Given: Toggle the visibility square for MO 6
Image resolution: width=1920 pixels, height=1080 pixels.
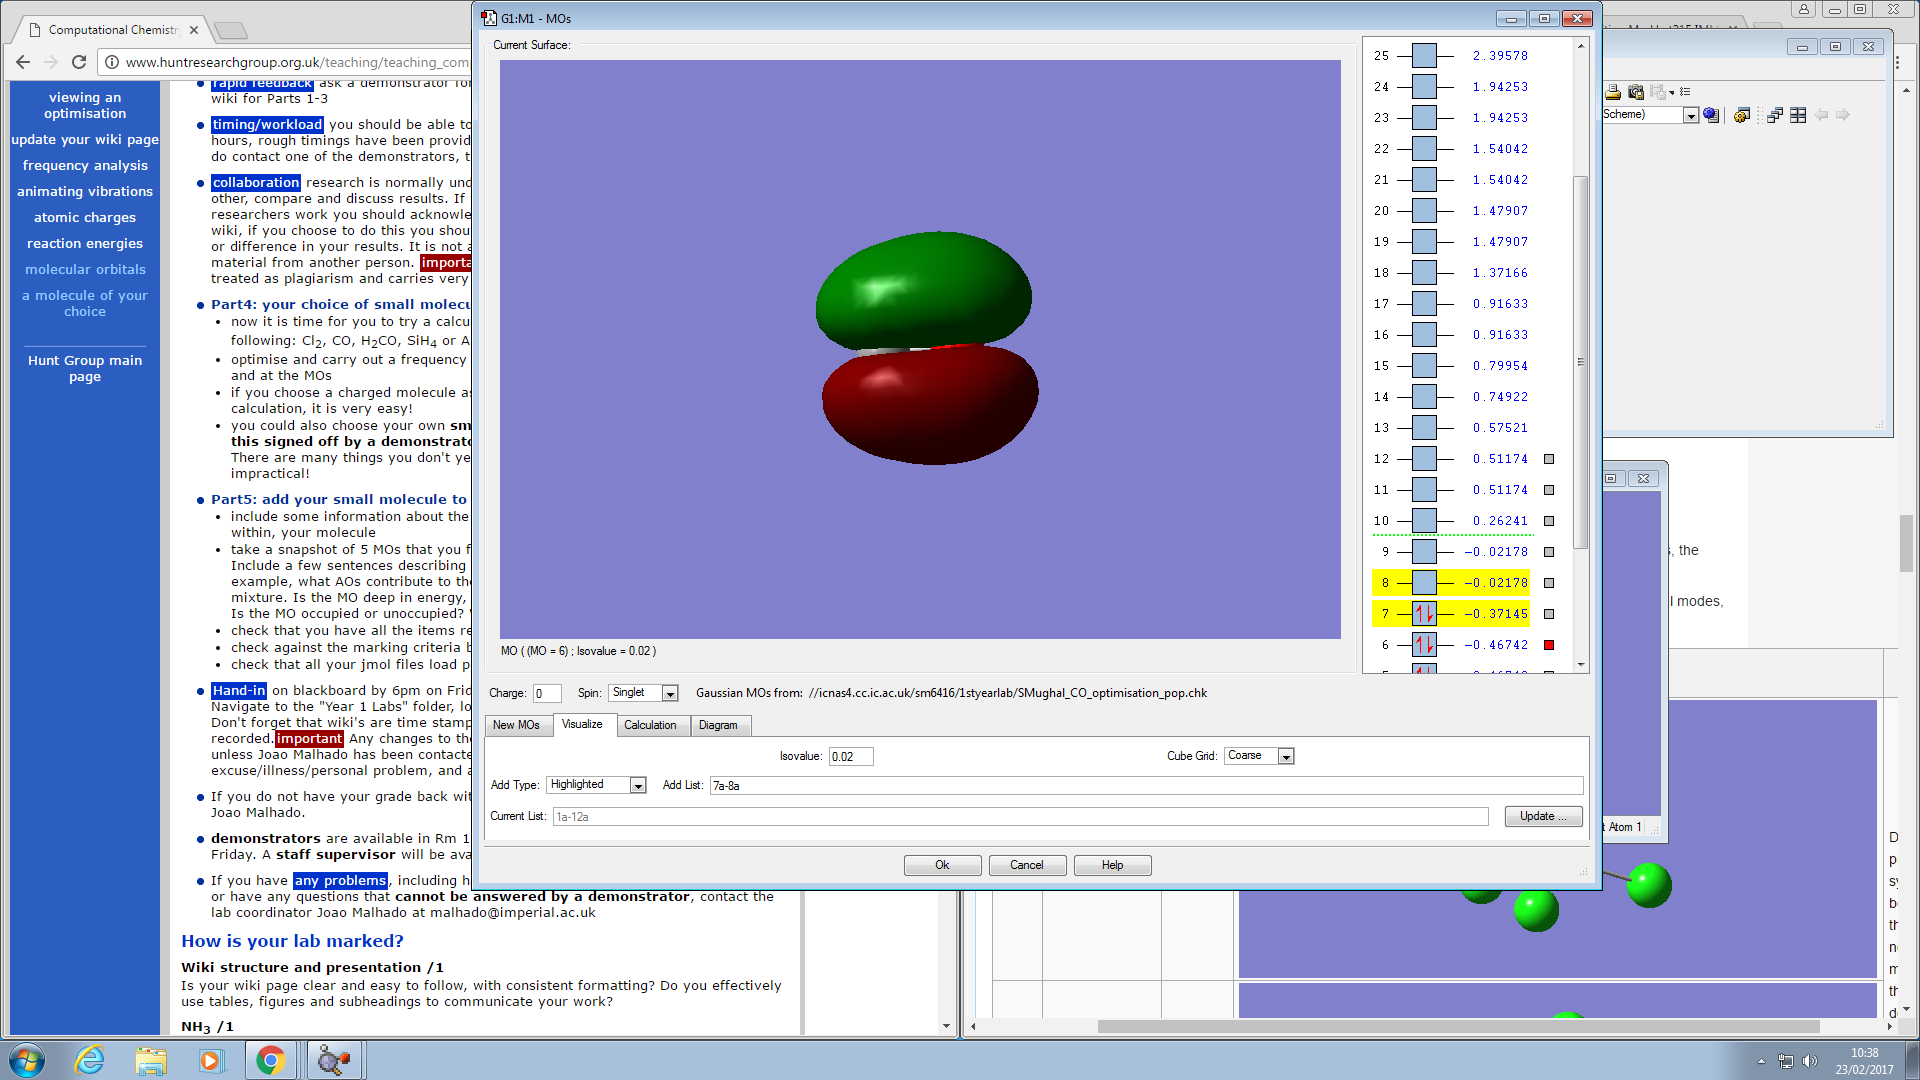Looking at the screenshot, I should point(1549,645).
